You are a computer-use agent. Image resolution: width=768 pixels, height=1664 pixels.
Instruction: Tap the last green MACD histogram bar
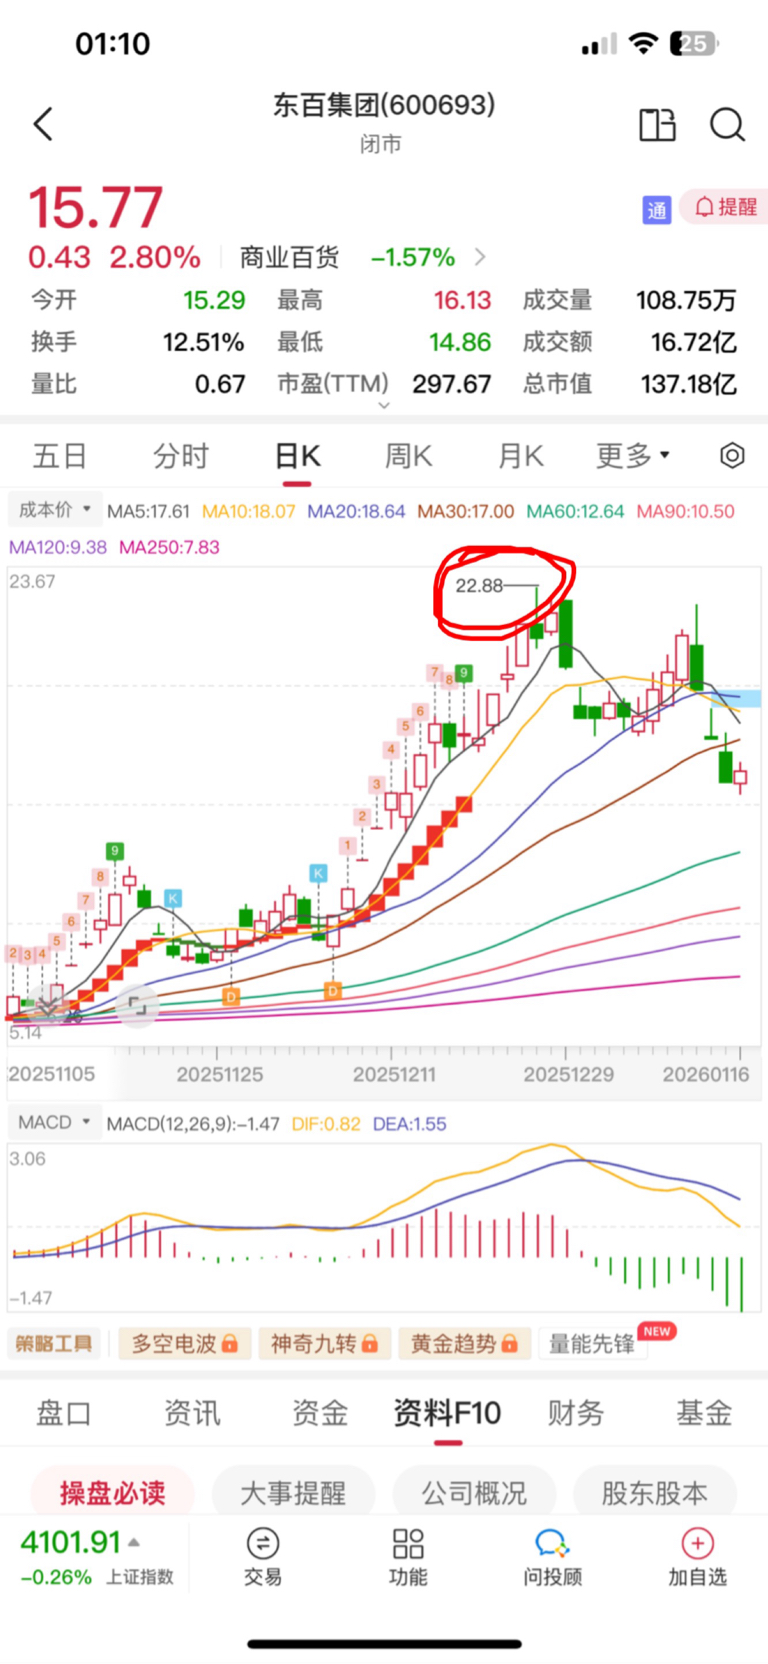pos(742,1284)
